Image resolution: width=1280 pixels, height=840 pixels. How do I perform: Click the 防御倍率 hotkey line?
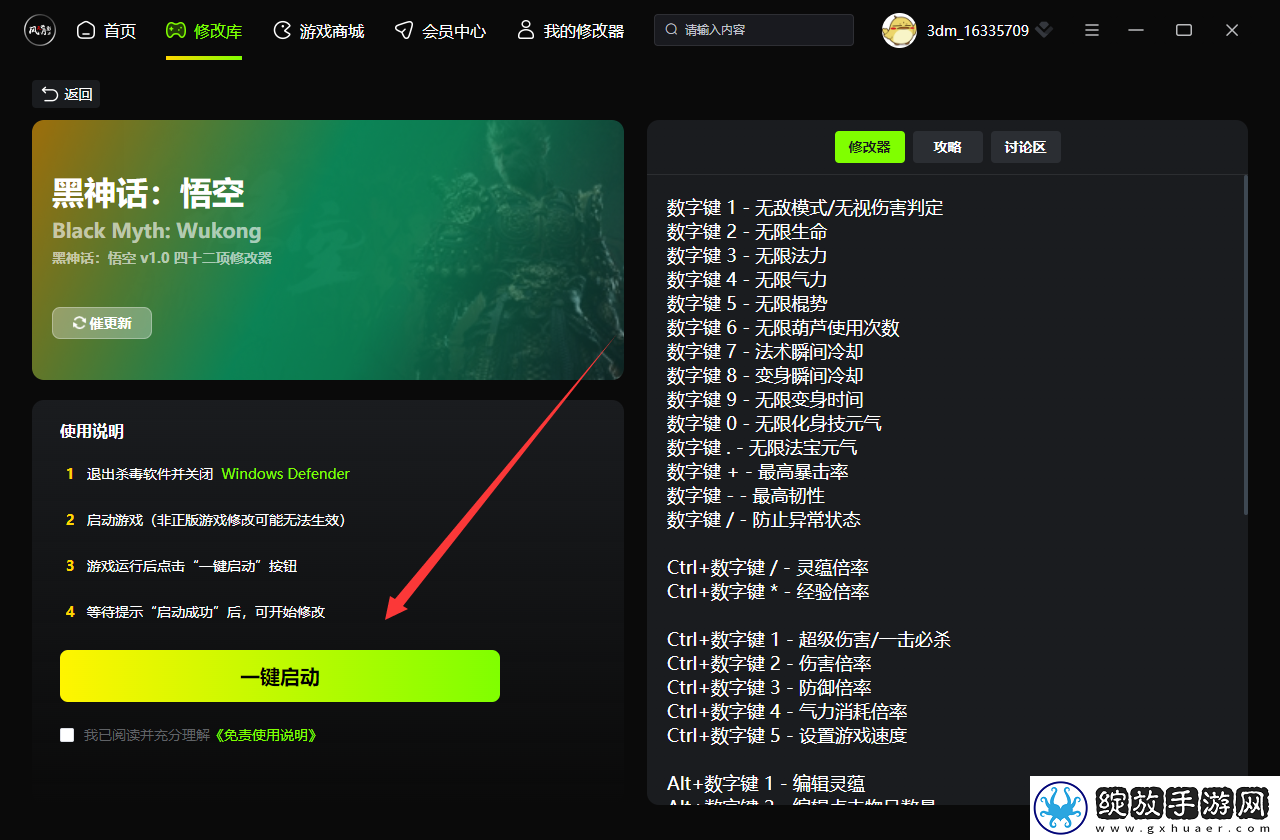[x=769, y=688]
